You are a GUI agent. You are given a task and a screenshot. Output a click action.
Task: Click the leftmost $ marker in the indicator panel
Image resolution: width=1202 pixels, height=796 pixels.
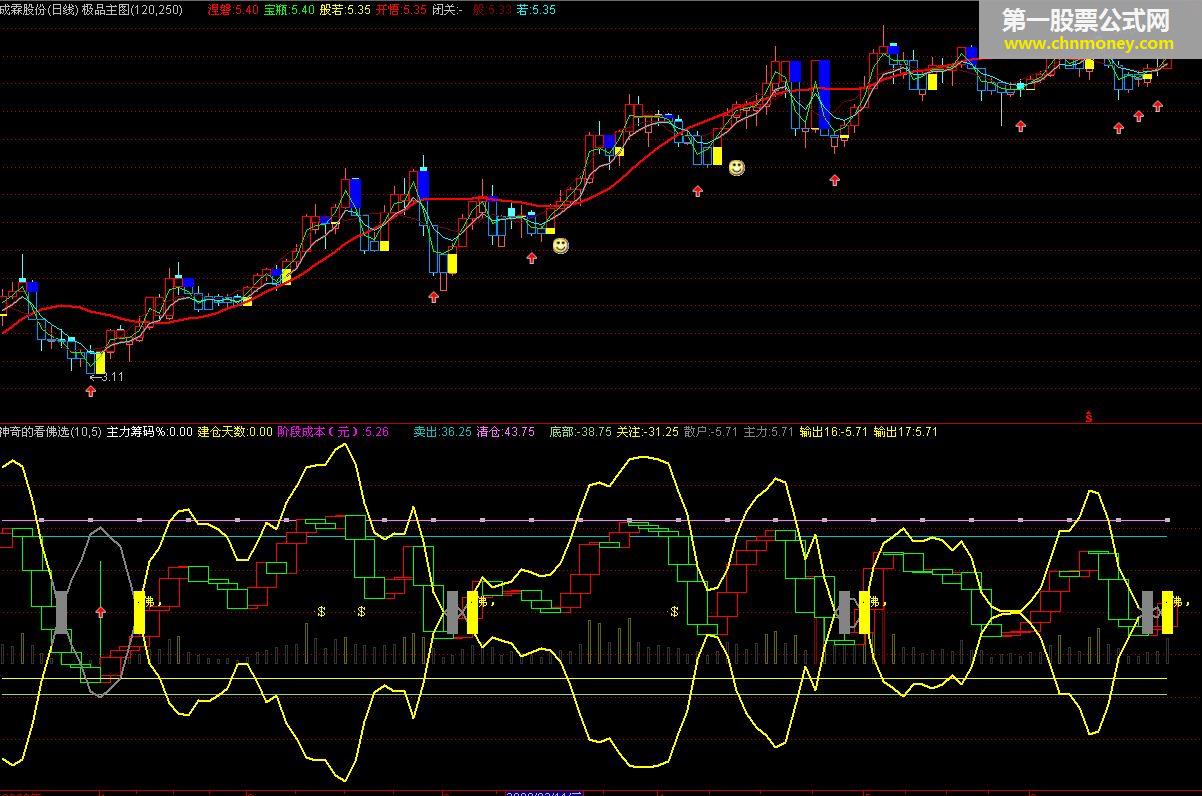(321, 611)
